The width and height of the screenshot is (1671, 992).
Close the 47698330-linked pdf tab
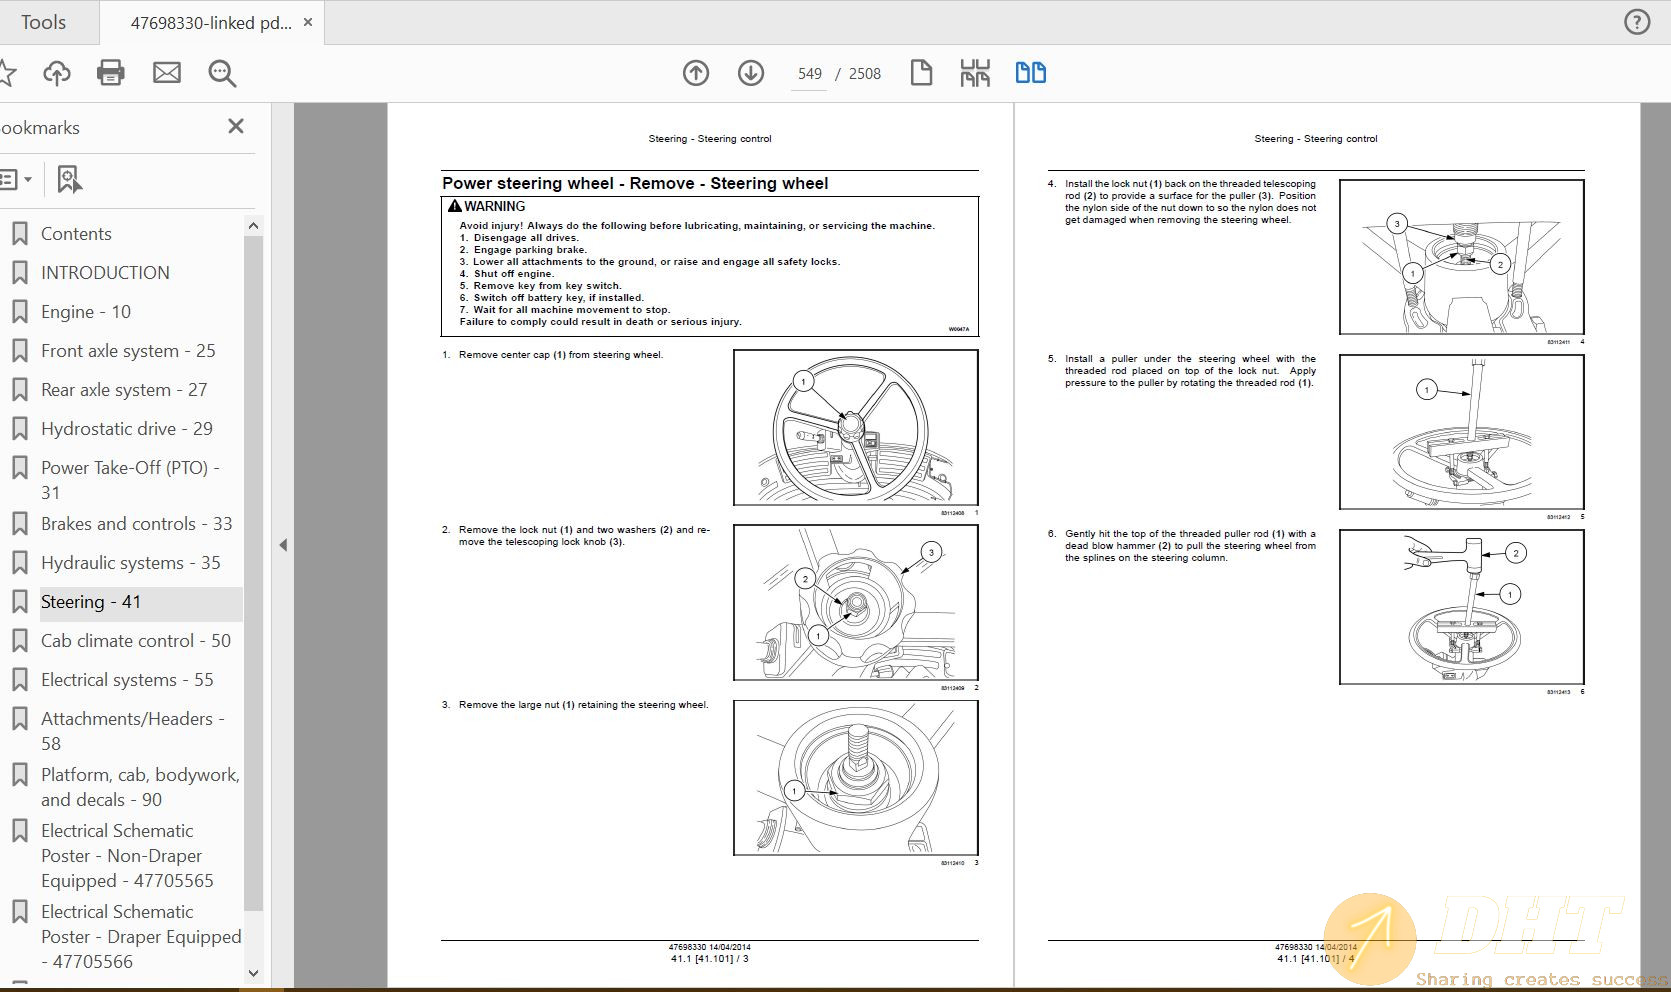coord(308,22)
